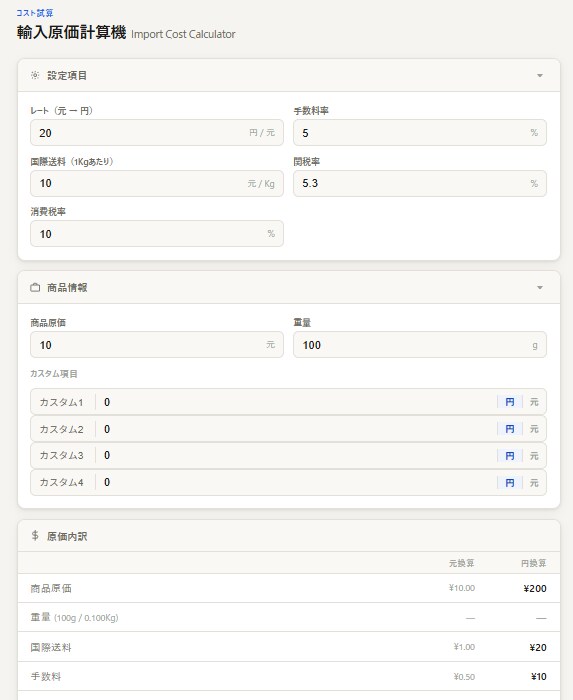Select 円 currency for カスタム4
The width and height of the screenshot is (573, 700).
(x=510, y=483)
